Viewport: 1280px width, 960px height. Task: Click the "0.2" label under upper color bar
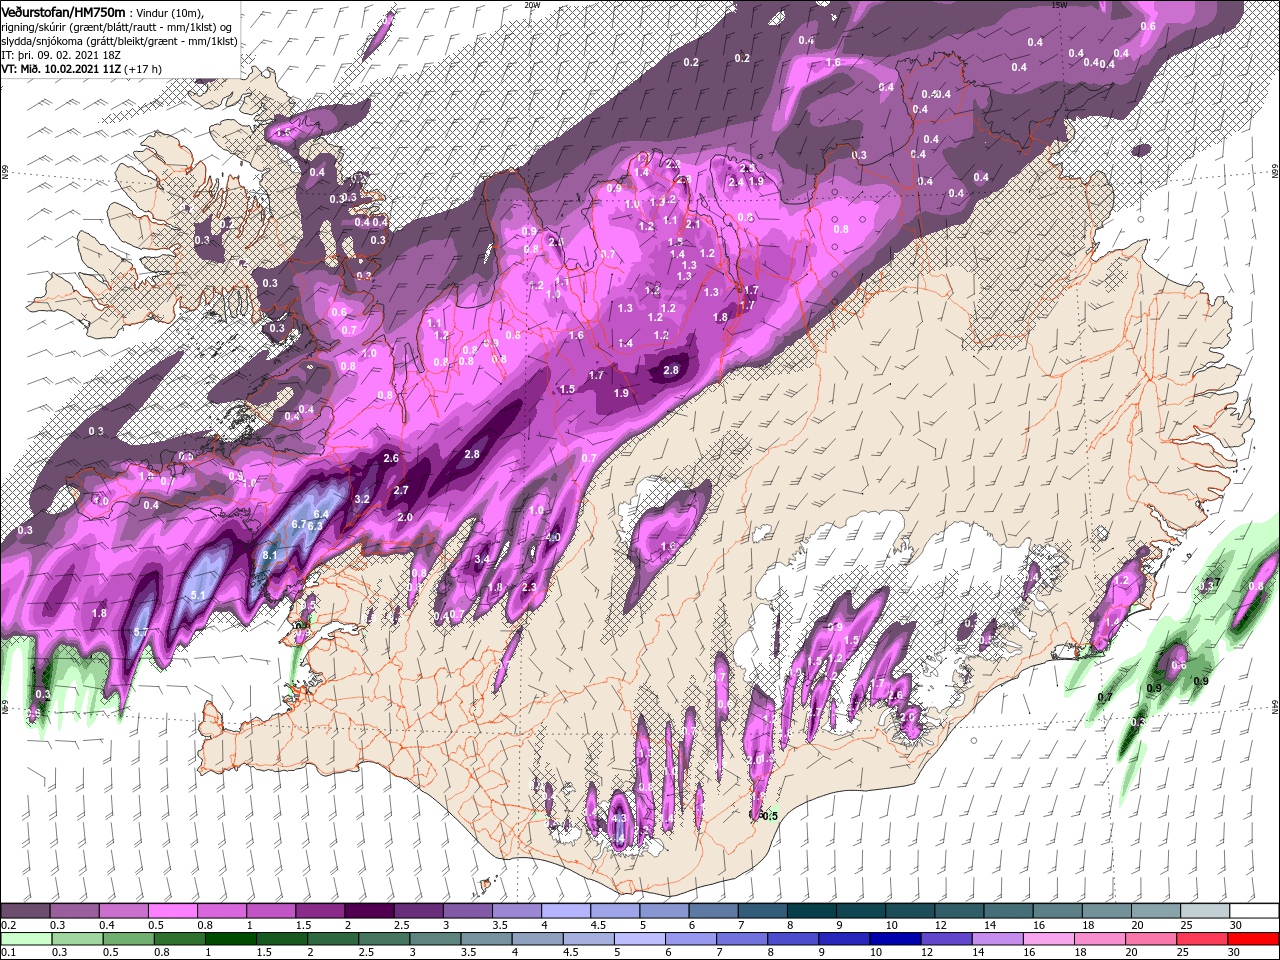click(8, 925)
